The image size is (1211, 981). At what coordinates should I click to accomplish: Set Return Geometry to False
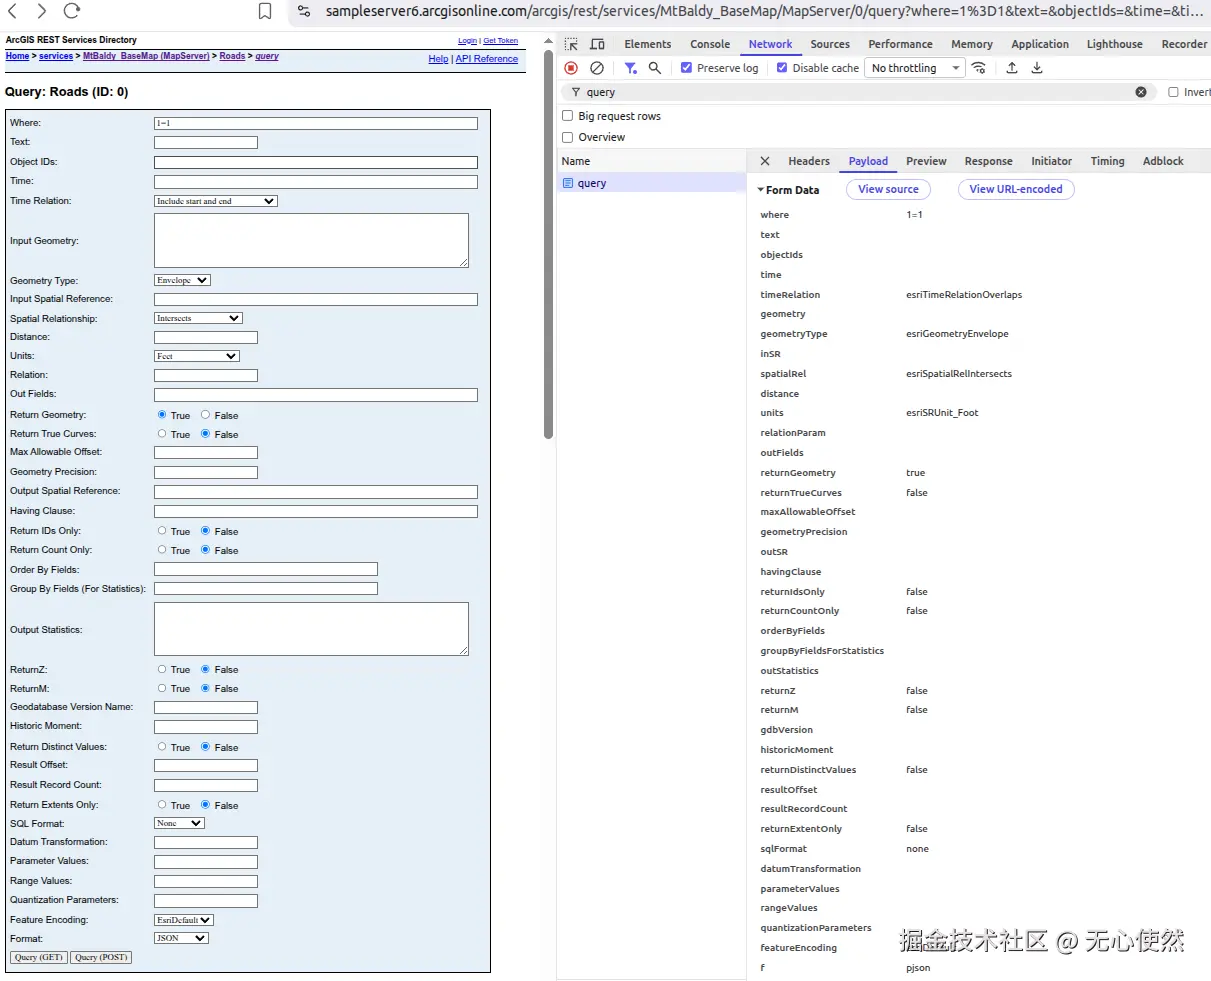[205, 414]
